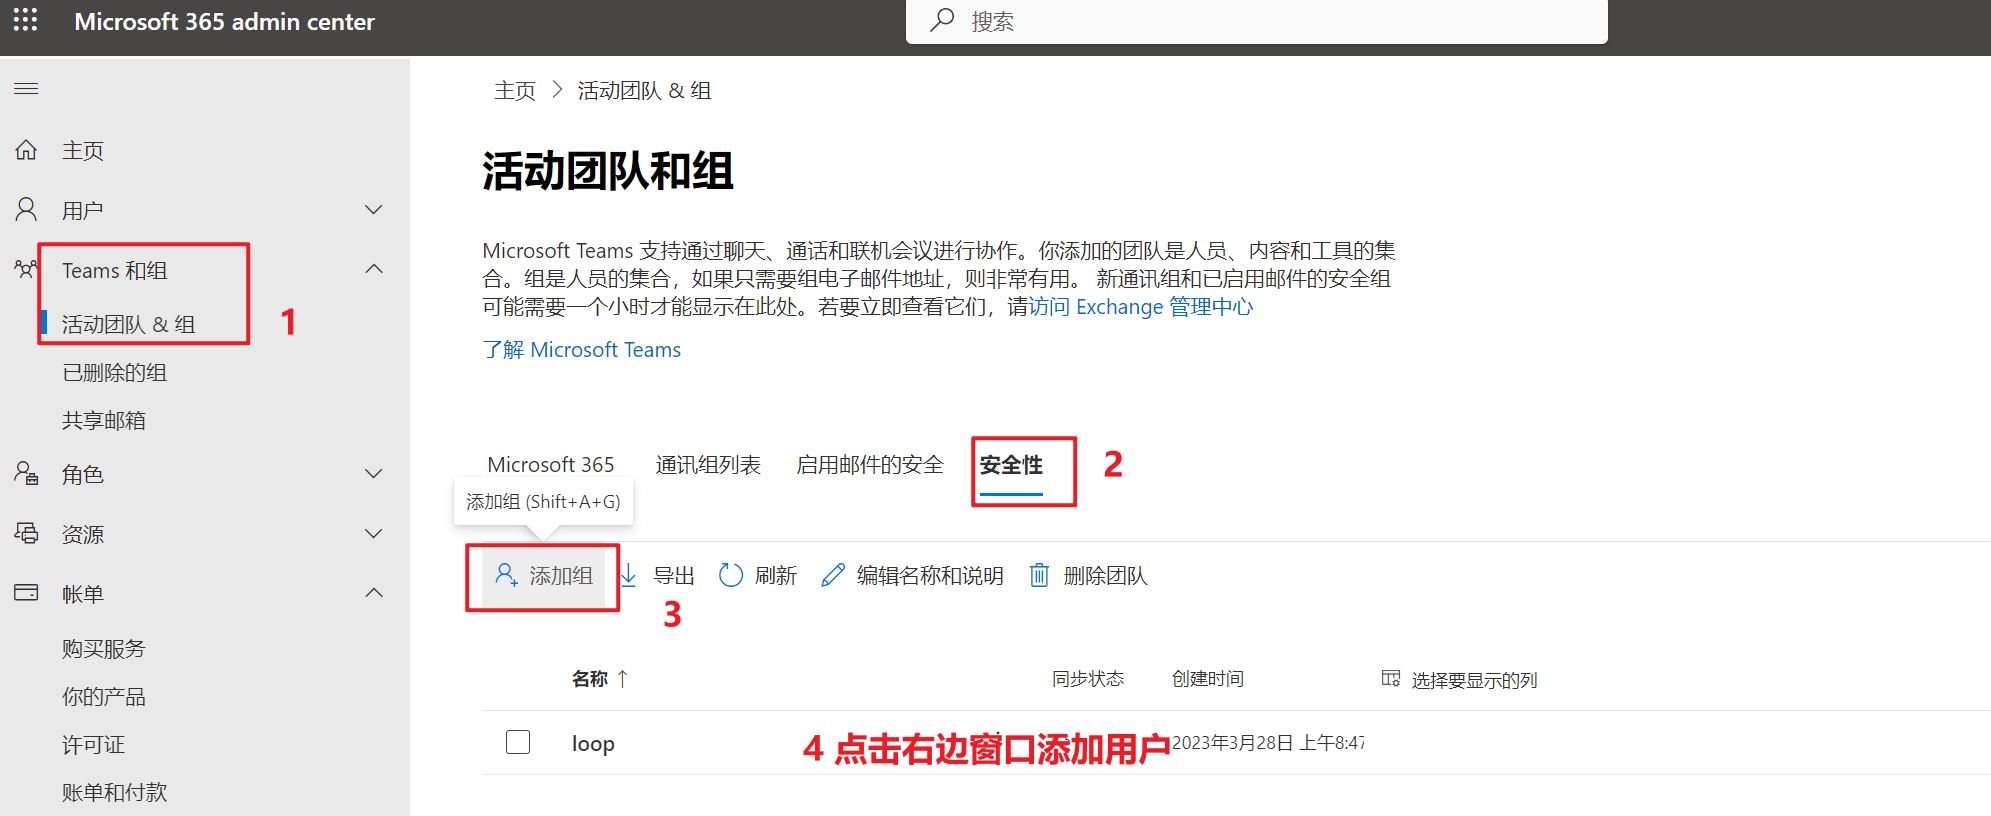Collapse the Teams 和组 section chevron

374,269
